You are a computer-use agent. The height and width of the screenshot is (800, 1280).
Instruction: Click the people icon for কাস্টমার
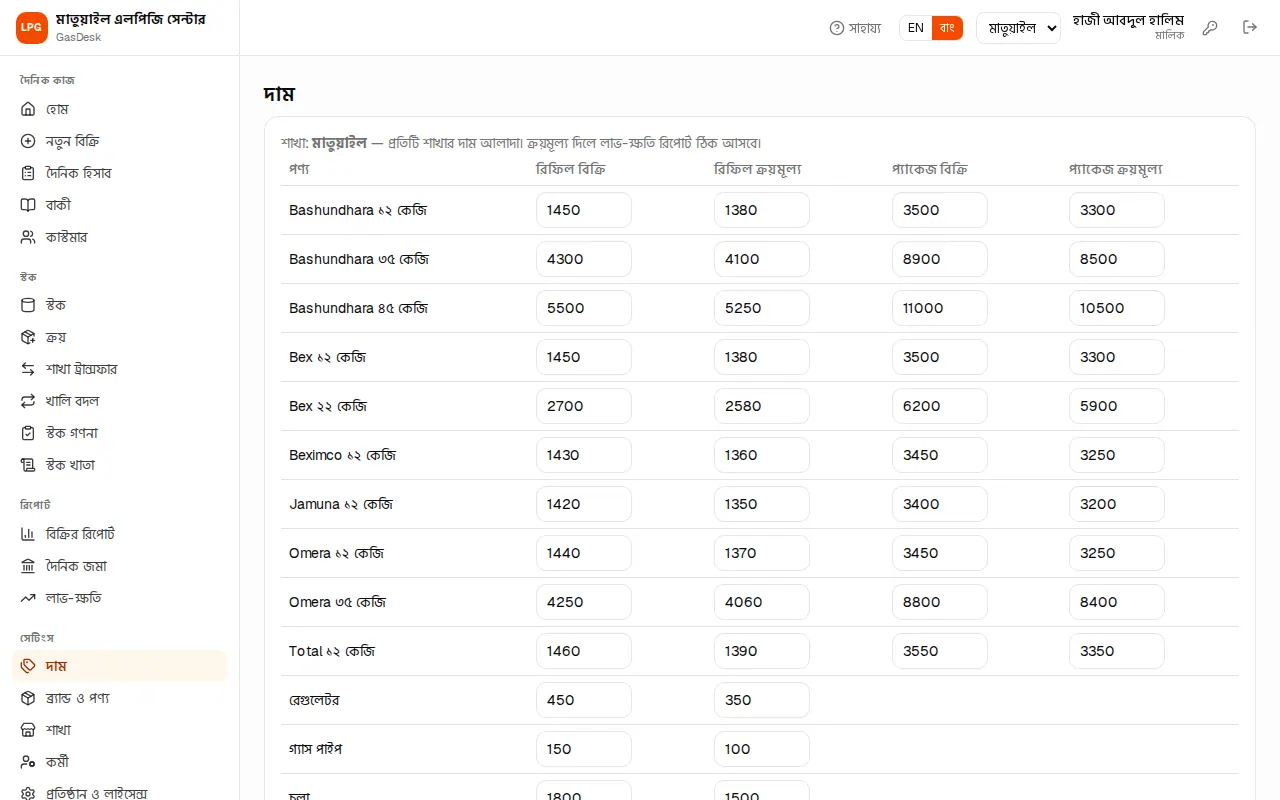(x=28, y=237)
